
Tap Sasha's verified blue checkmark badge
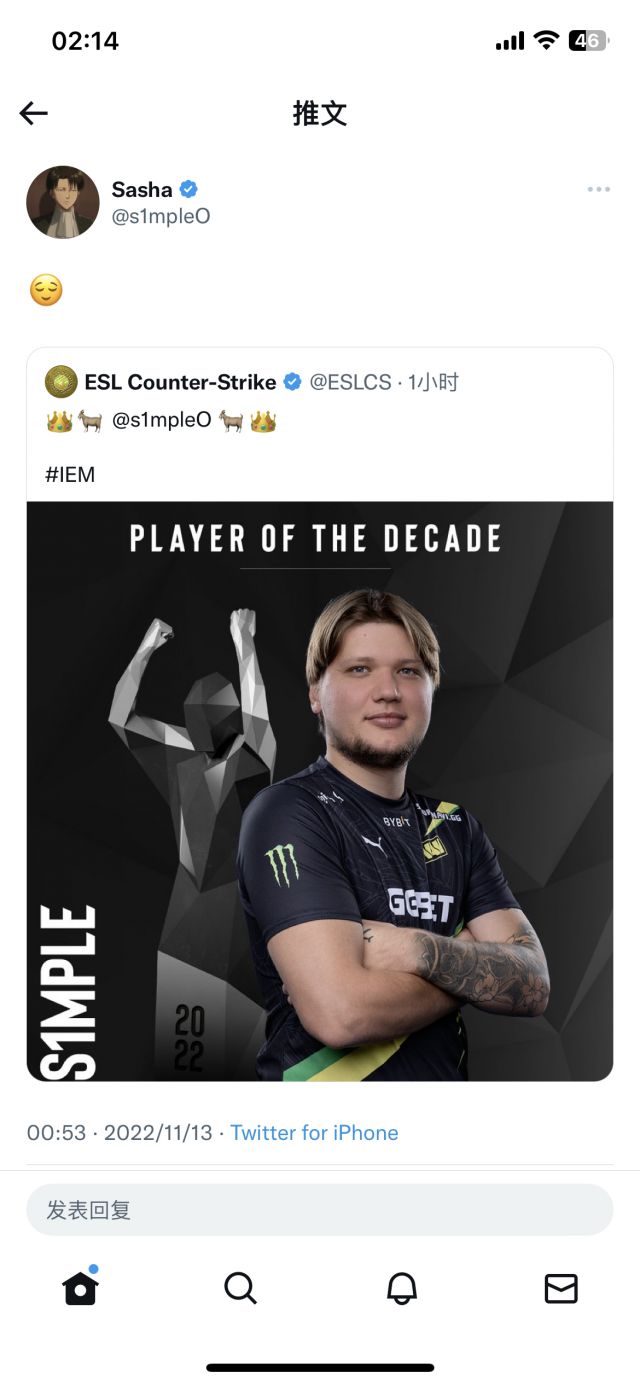[x=188, y=189]
